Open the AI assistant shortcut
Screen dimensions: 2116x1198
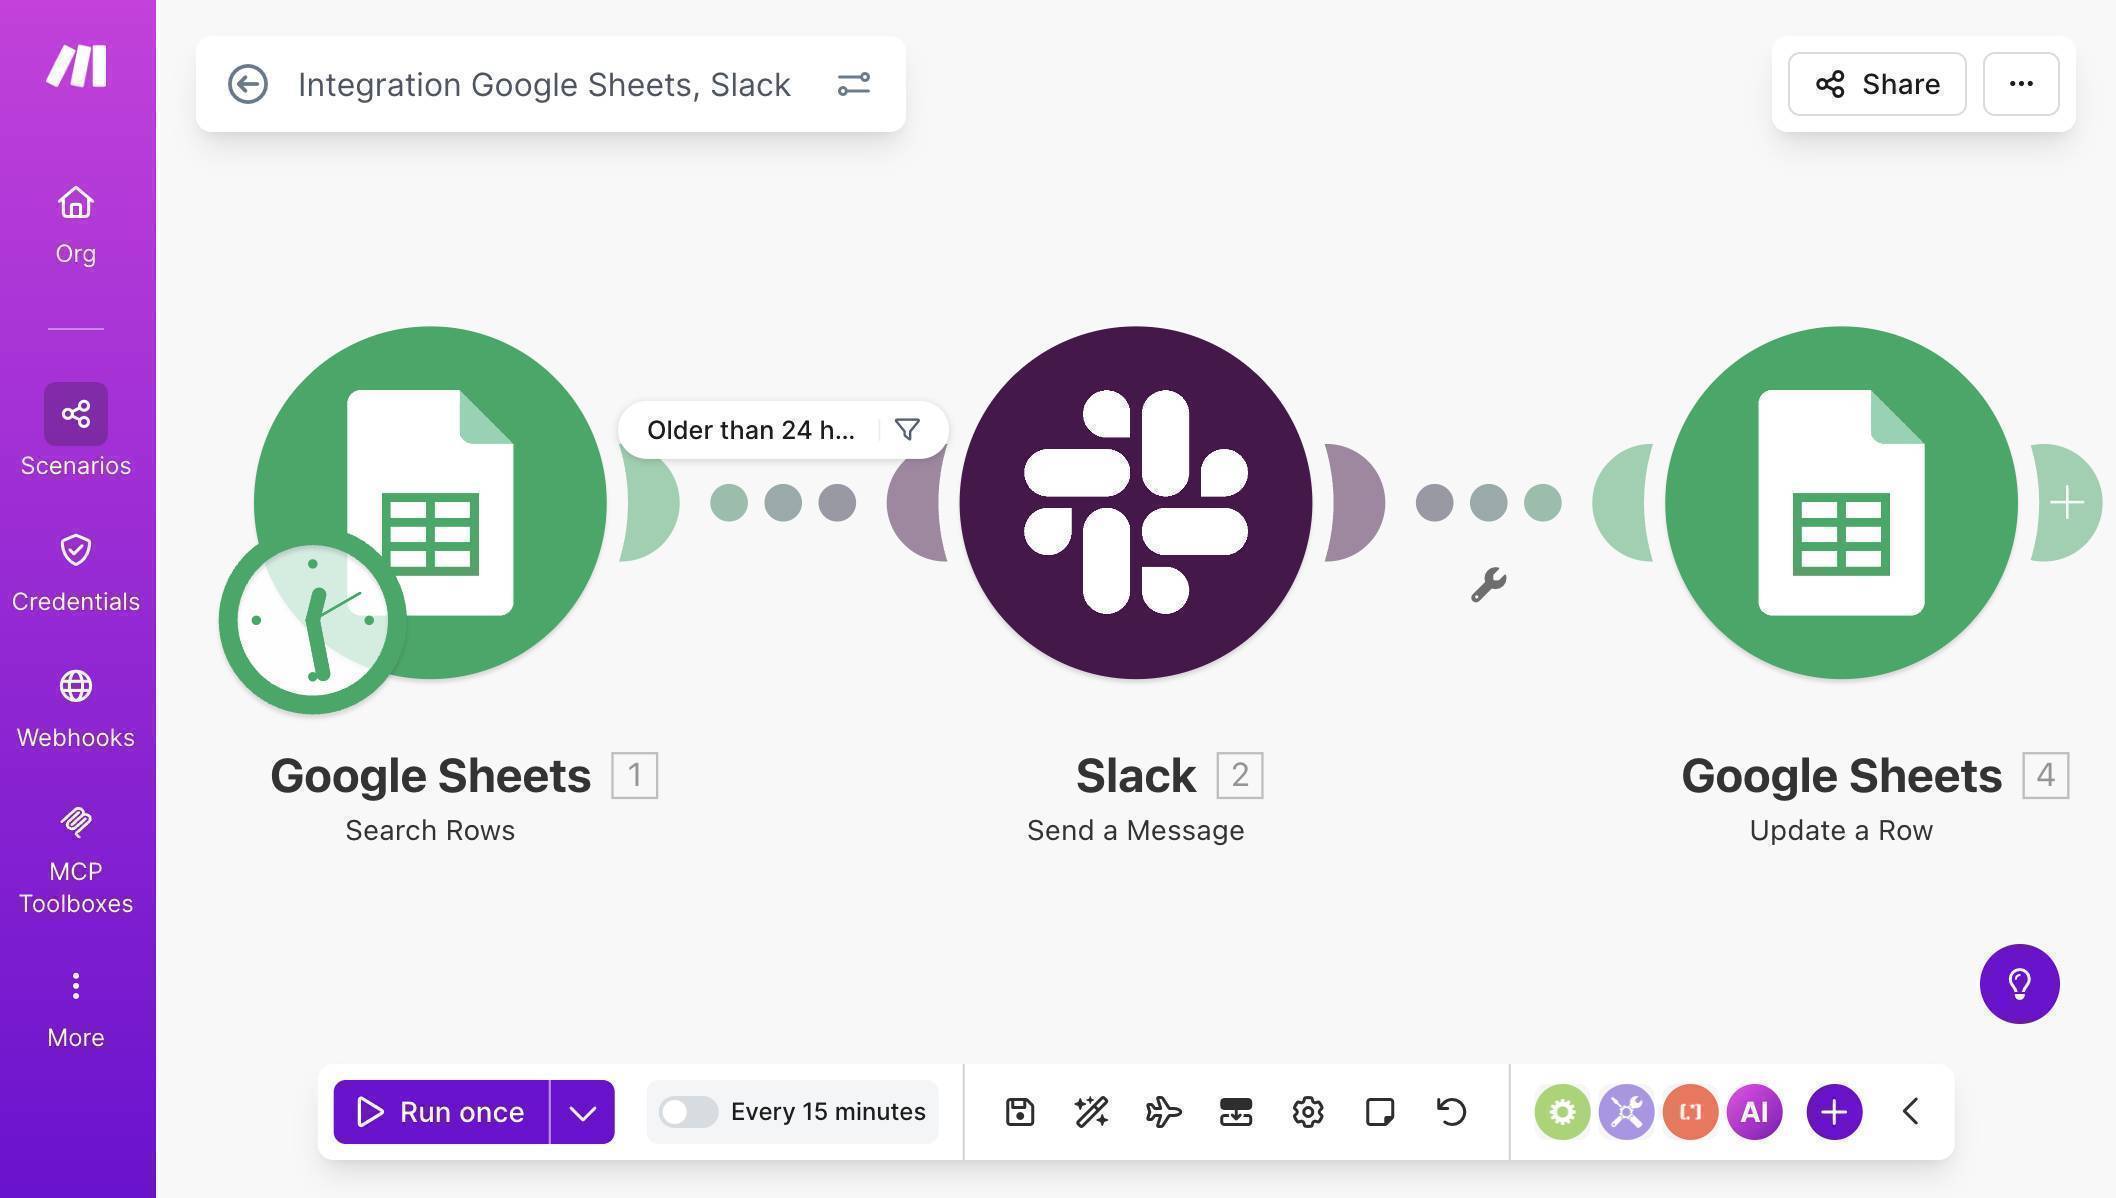tap(1754, 1111)
